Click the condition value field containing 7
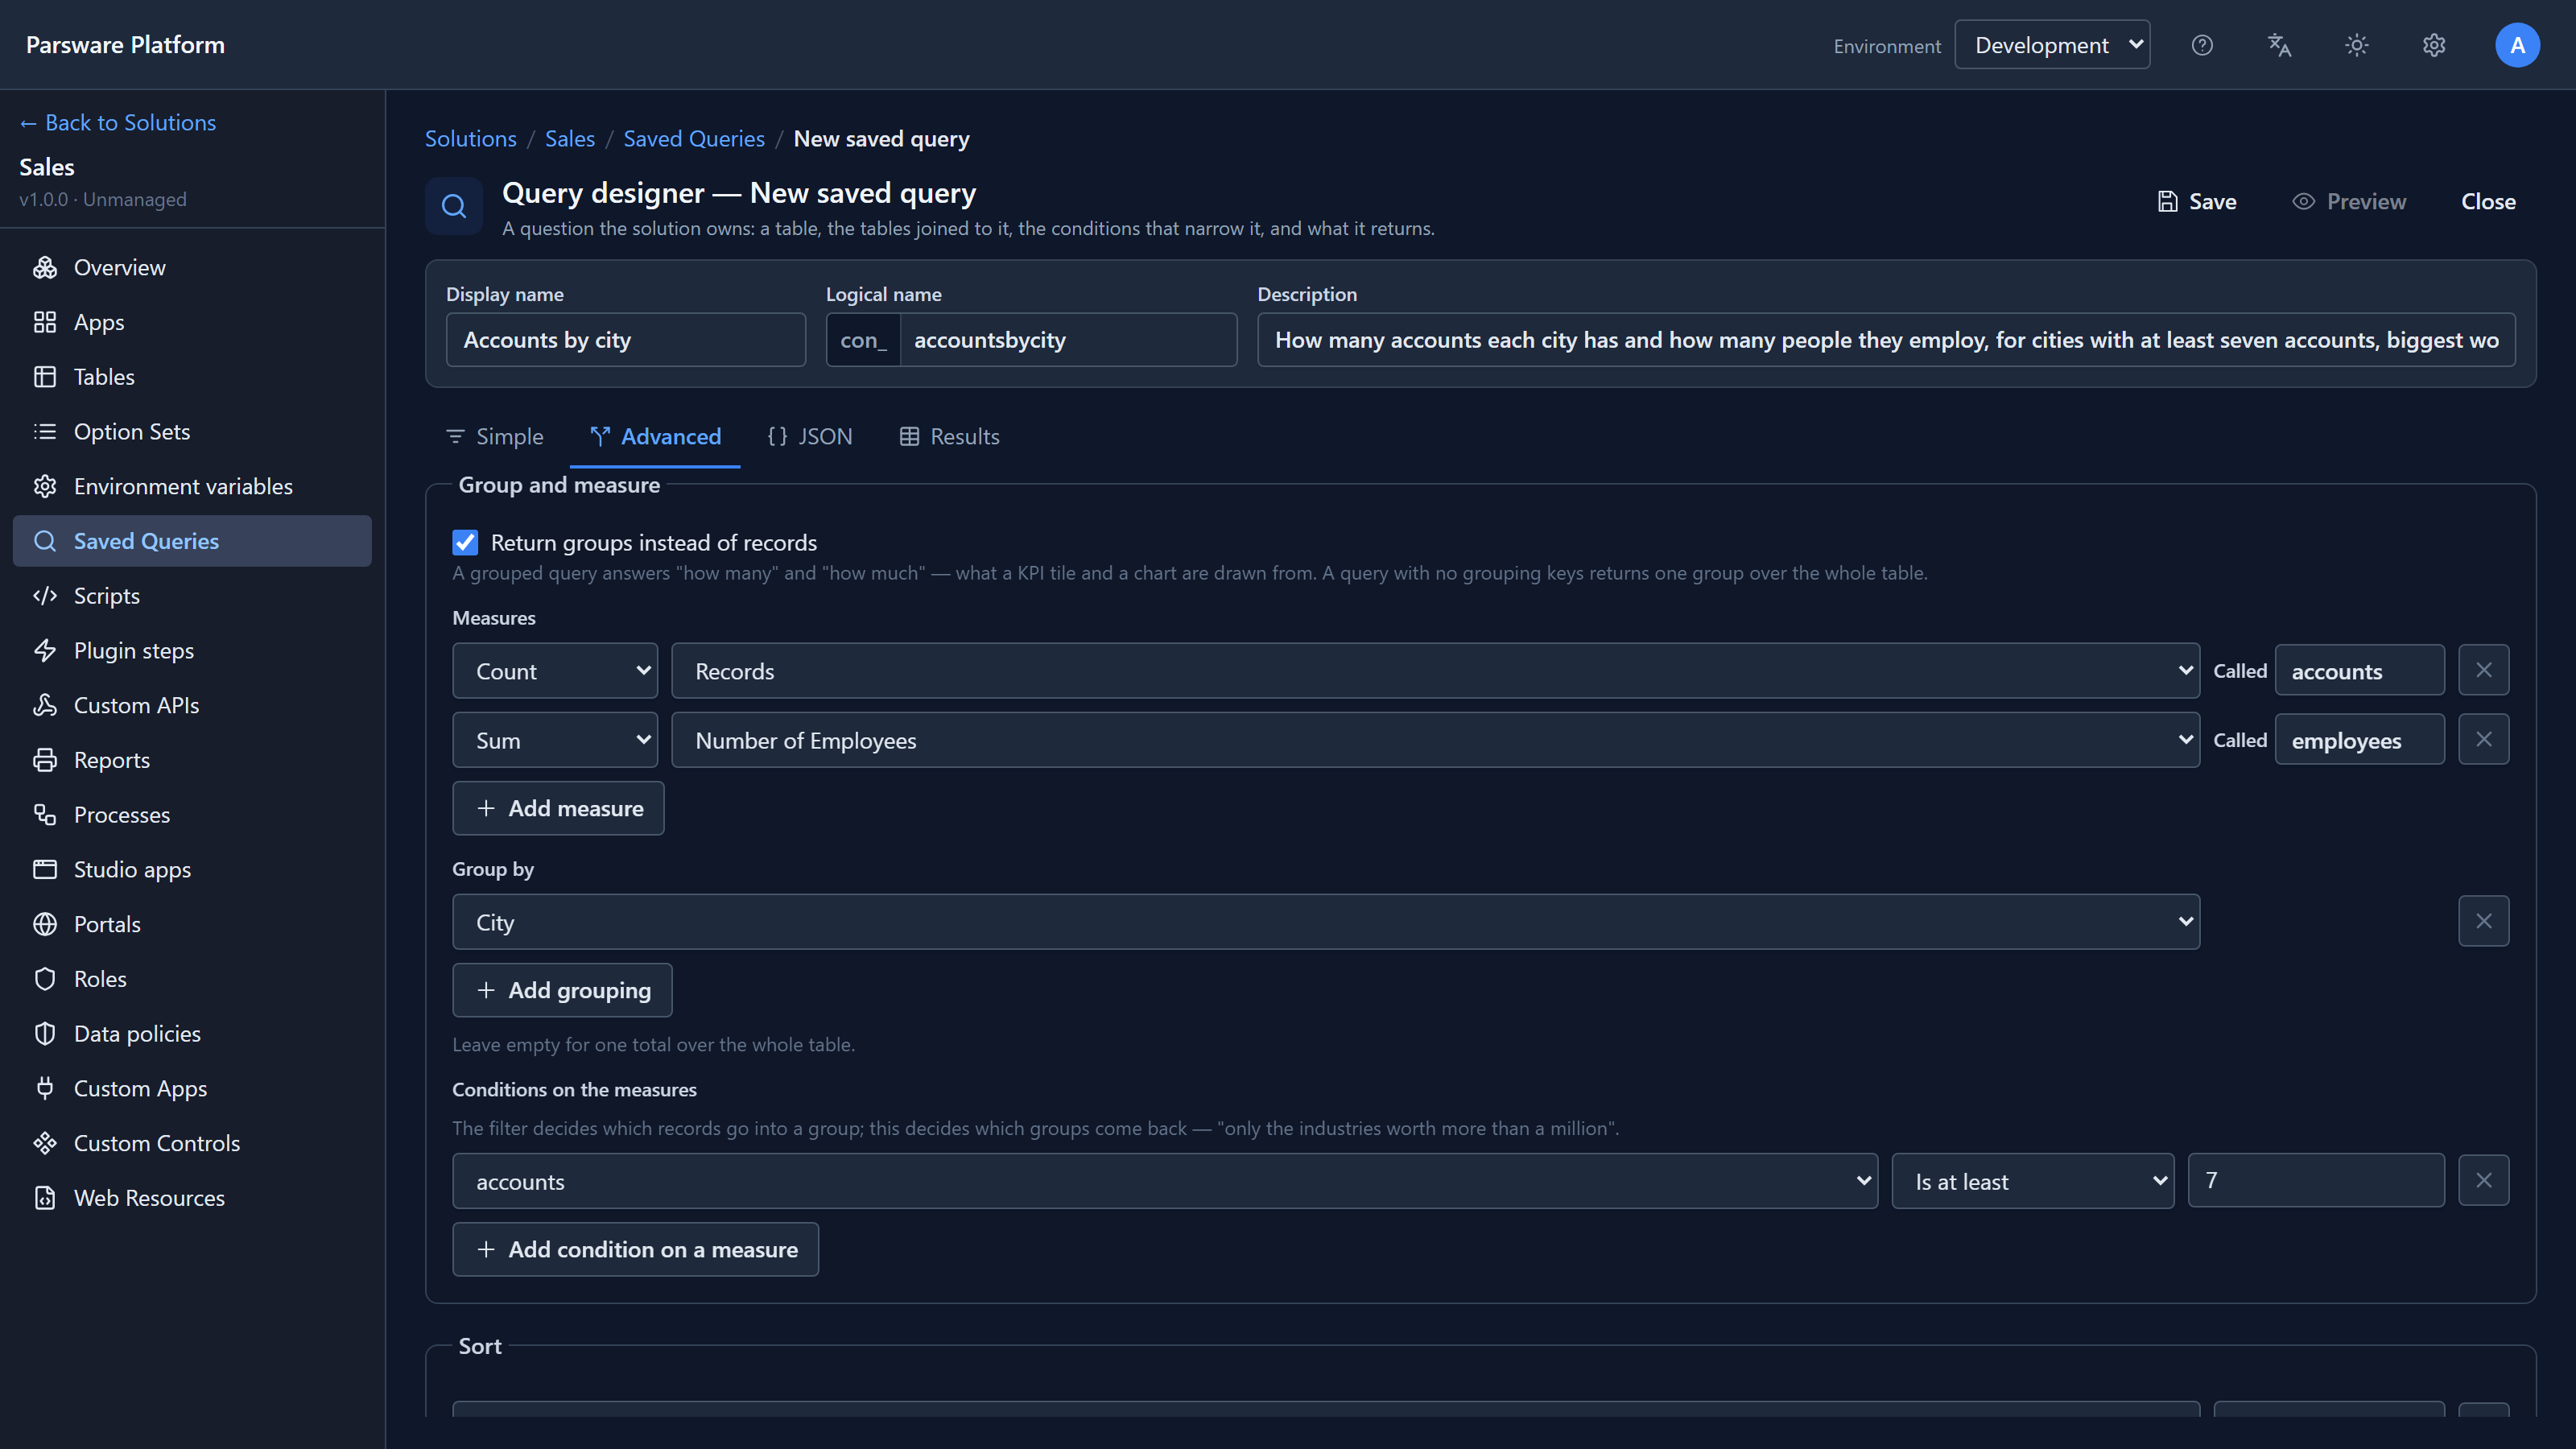This screenshot has width=2576, height=1449. point(2316,1180)
